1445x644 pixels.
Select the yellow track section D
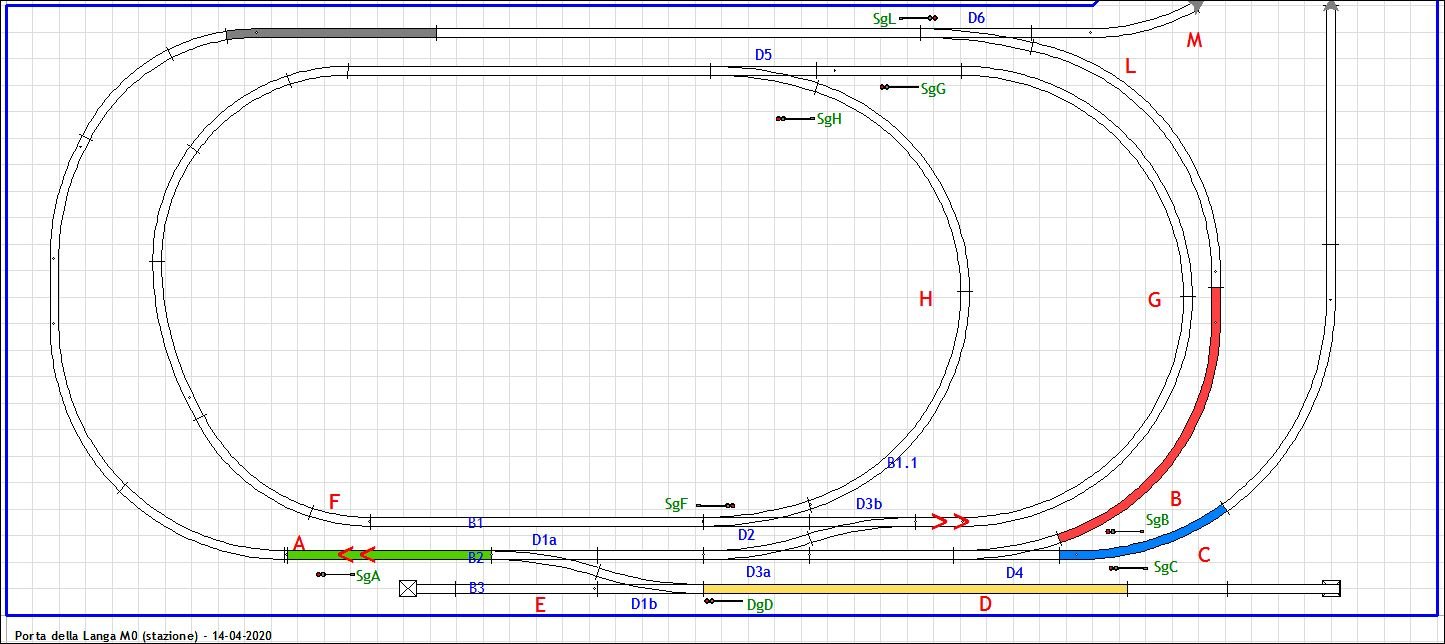[x=915, y=589]
